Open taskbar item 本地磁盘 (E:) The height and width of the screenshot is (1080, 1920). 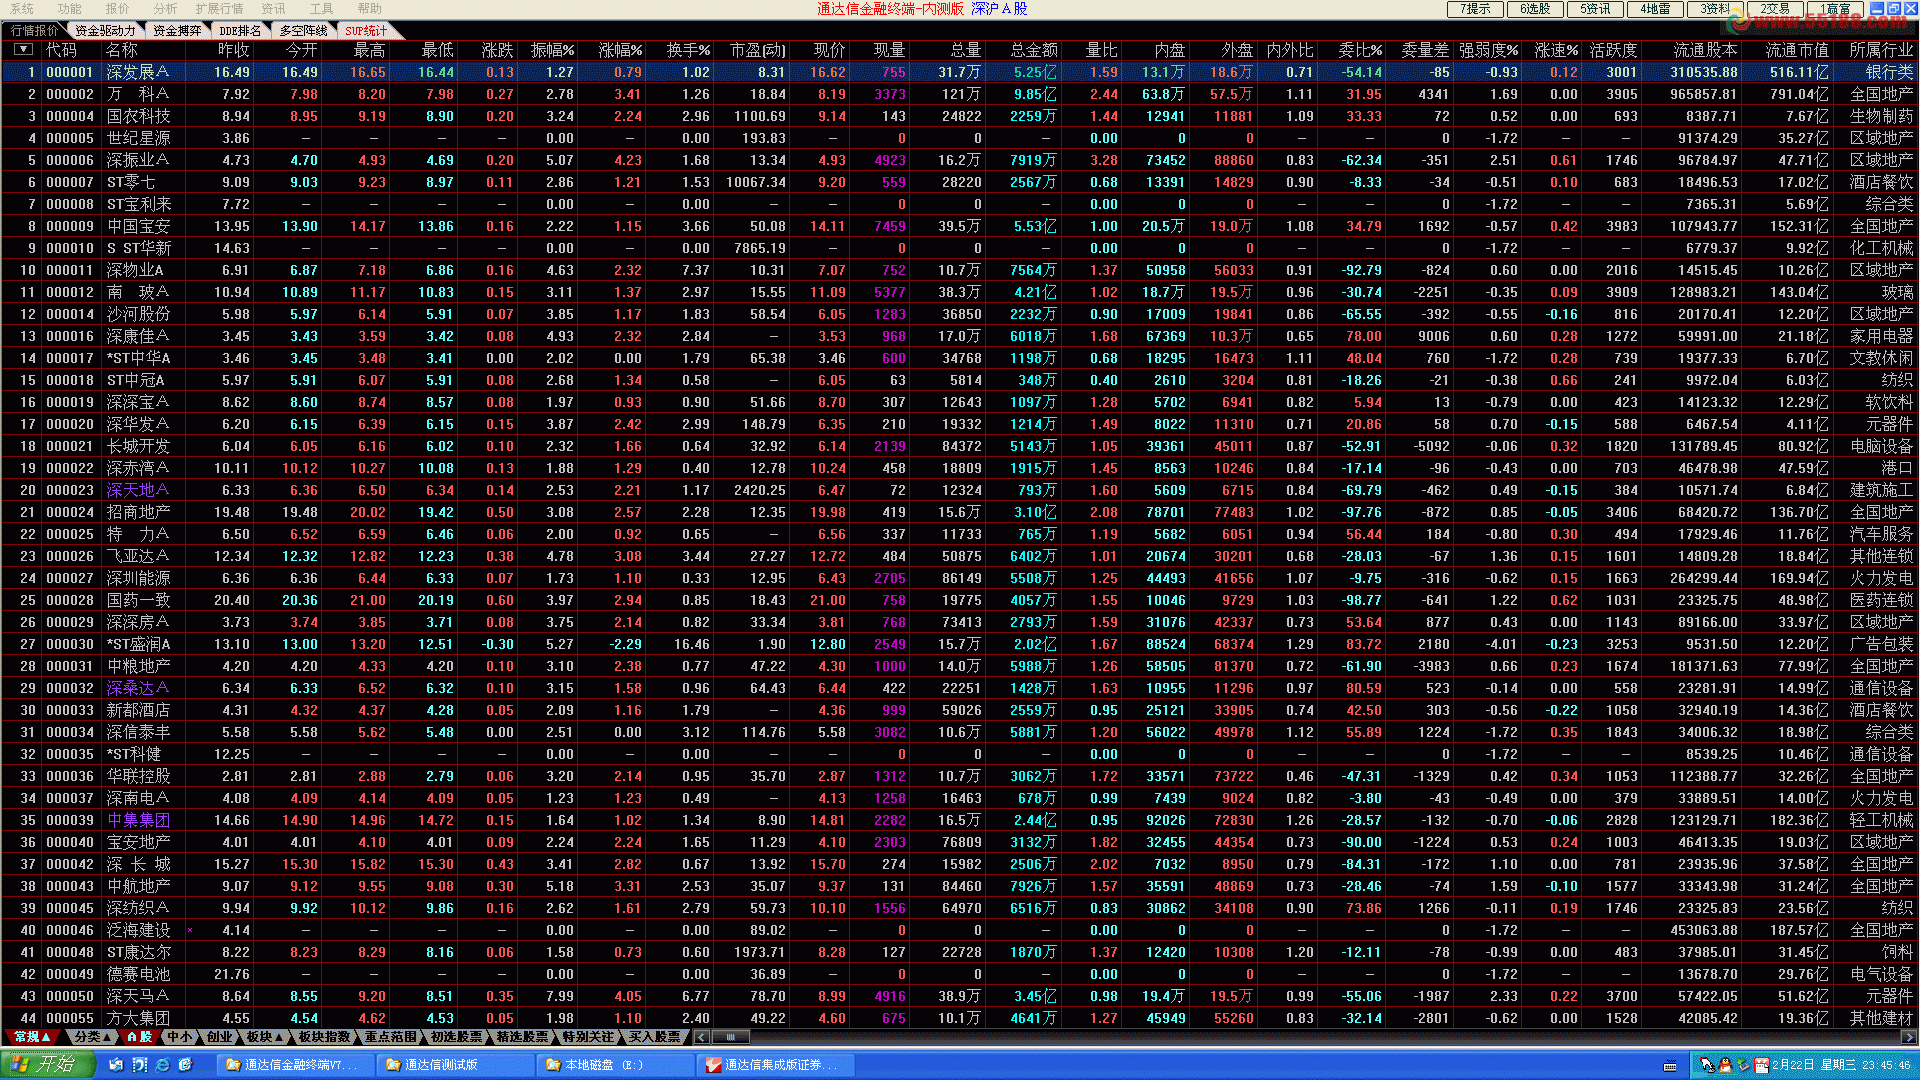[615, 1065]
